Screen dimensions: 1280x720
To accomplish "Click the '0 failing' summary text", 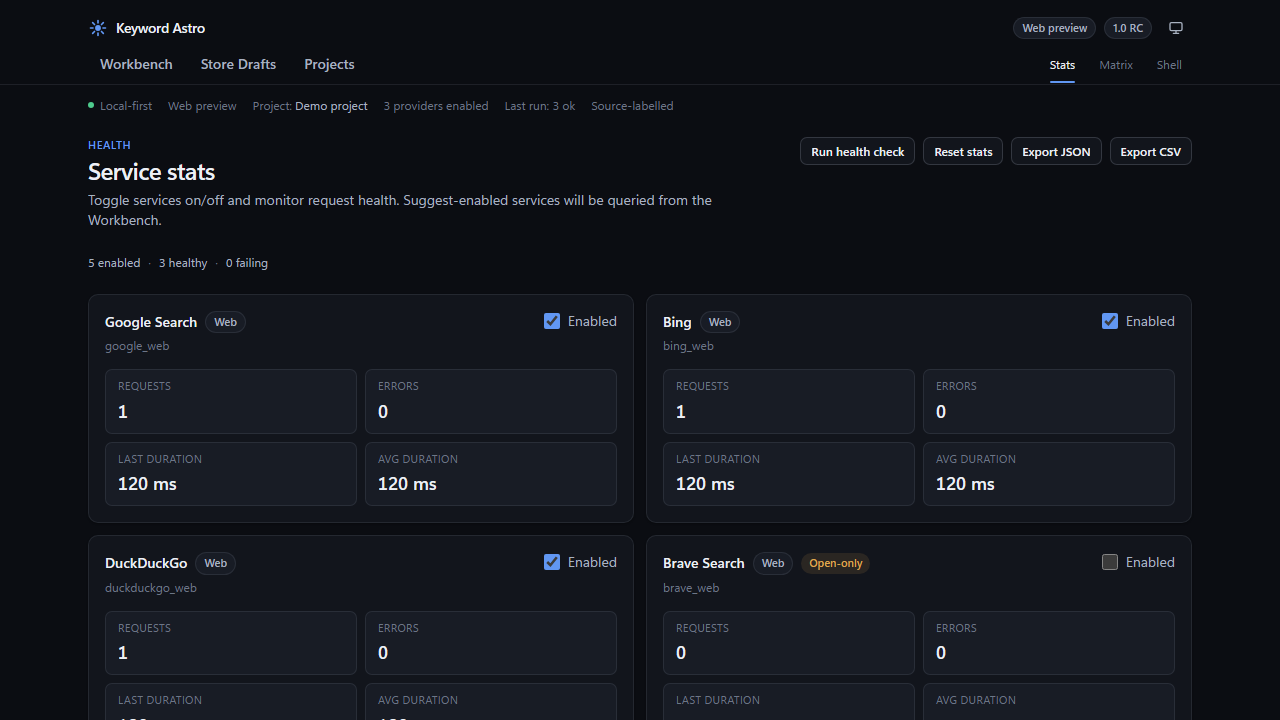I will 247,263.
